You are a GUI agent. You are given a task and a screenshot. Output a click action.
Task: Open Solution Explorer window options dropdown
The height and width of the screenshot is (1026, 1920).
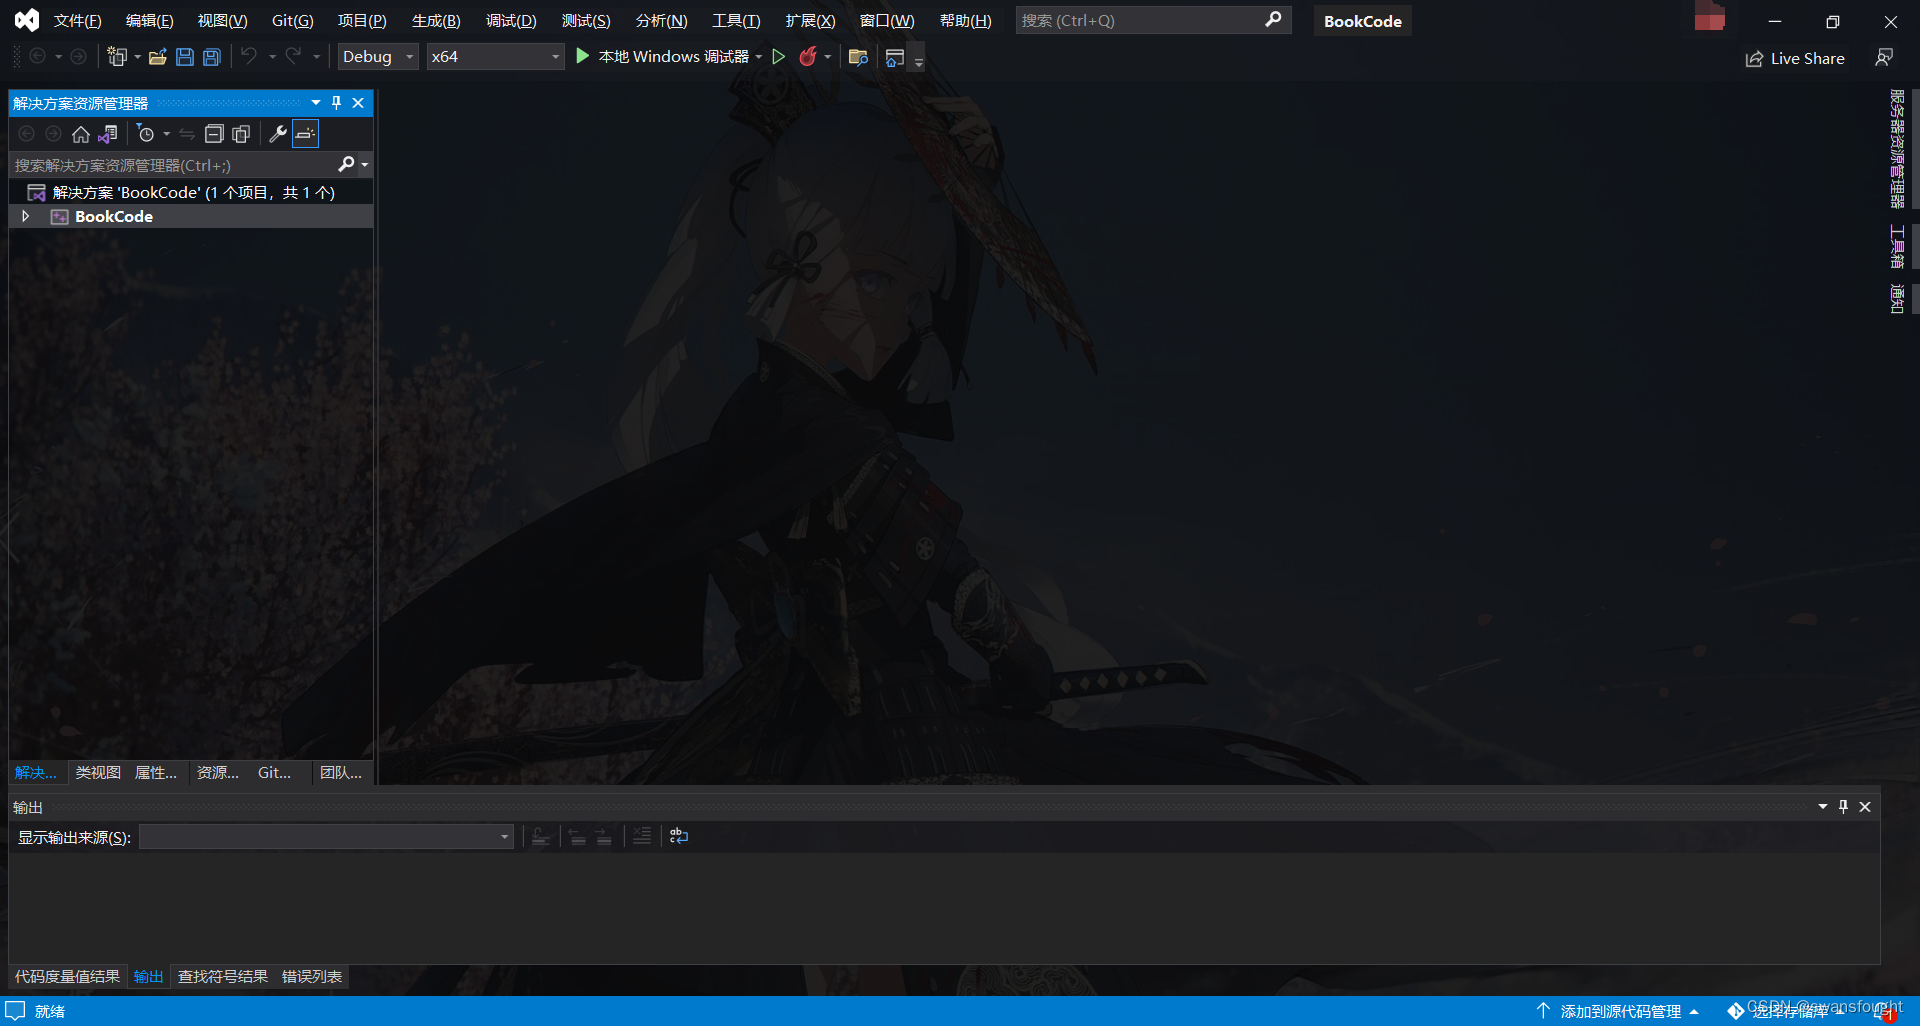coord(316,102)
